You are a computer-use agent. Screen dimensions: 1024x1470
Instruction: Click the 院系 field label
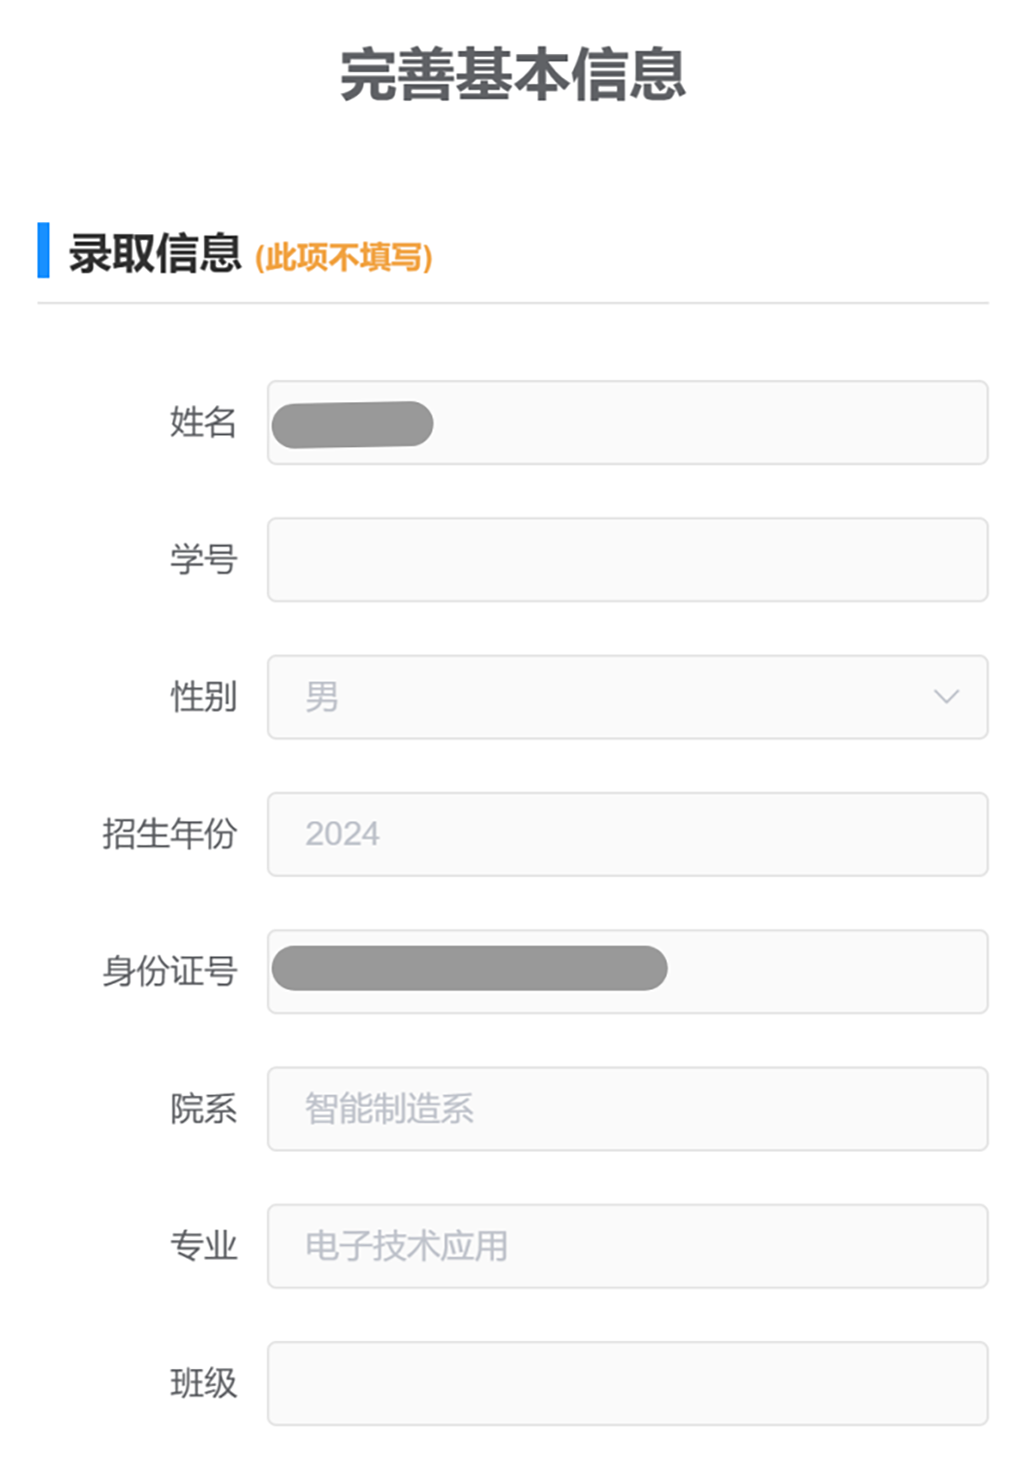pos(203,1109)
